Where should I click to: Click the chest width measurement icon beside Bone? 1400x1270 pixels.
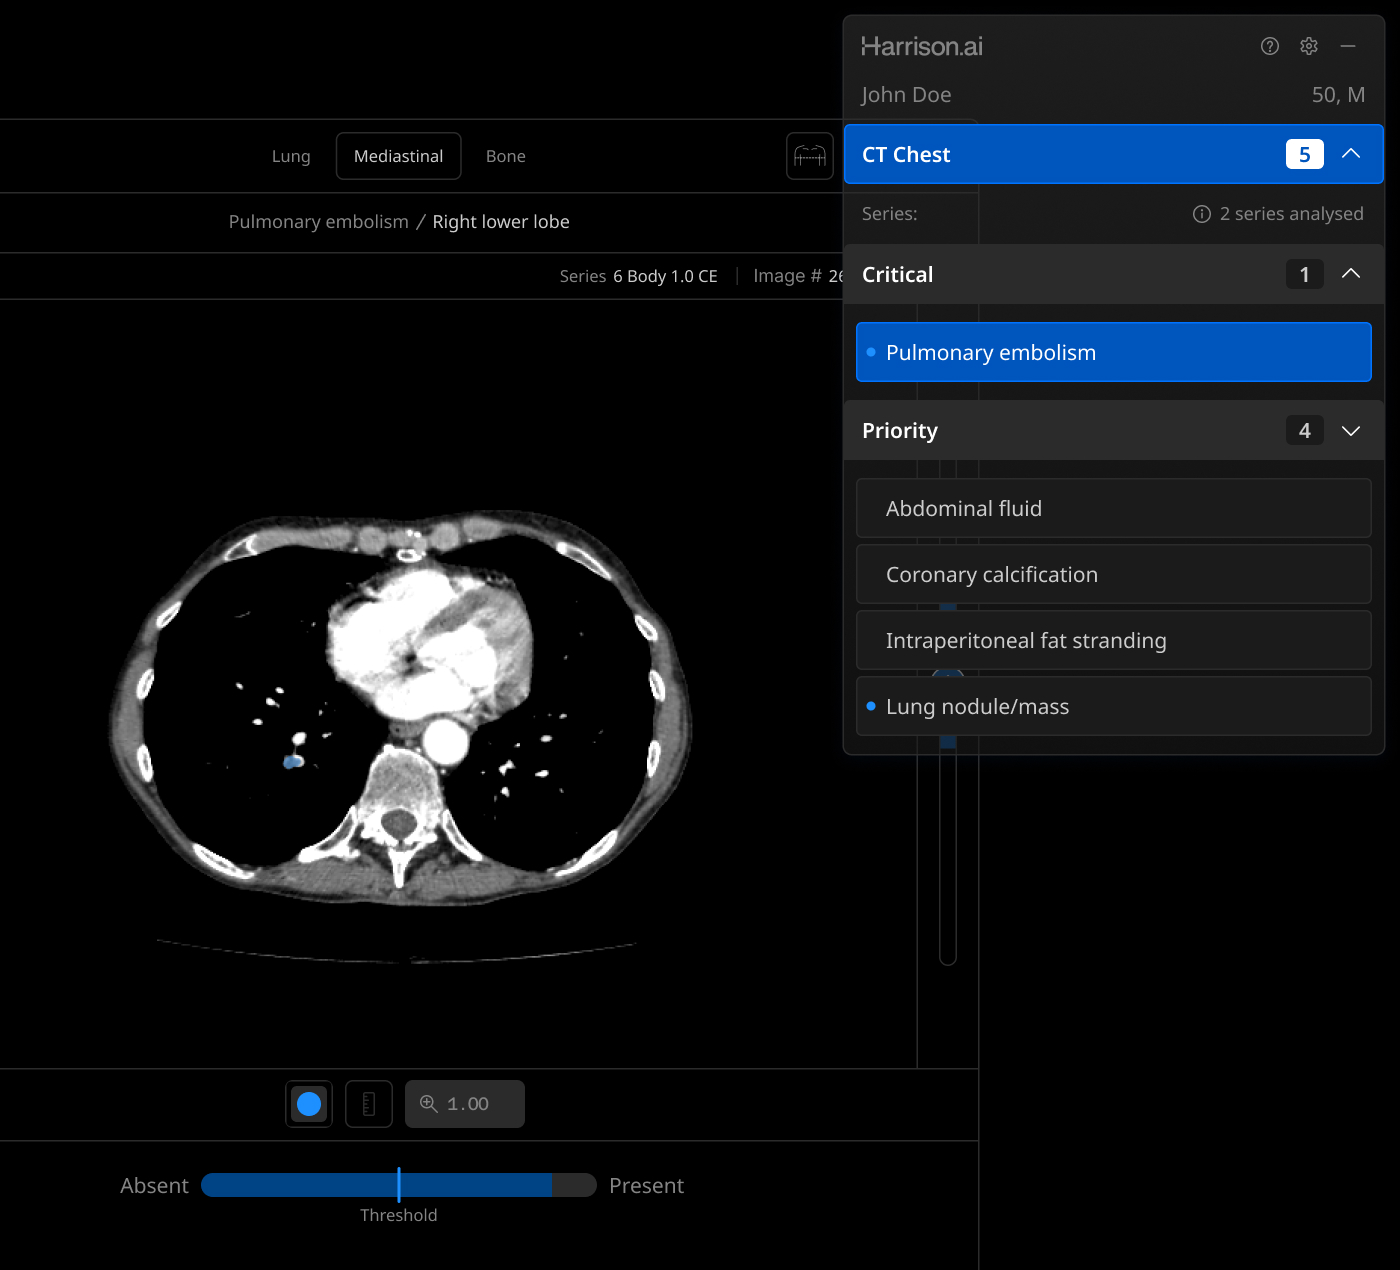[x=809, y=156]
